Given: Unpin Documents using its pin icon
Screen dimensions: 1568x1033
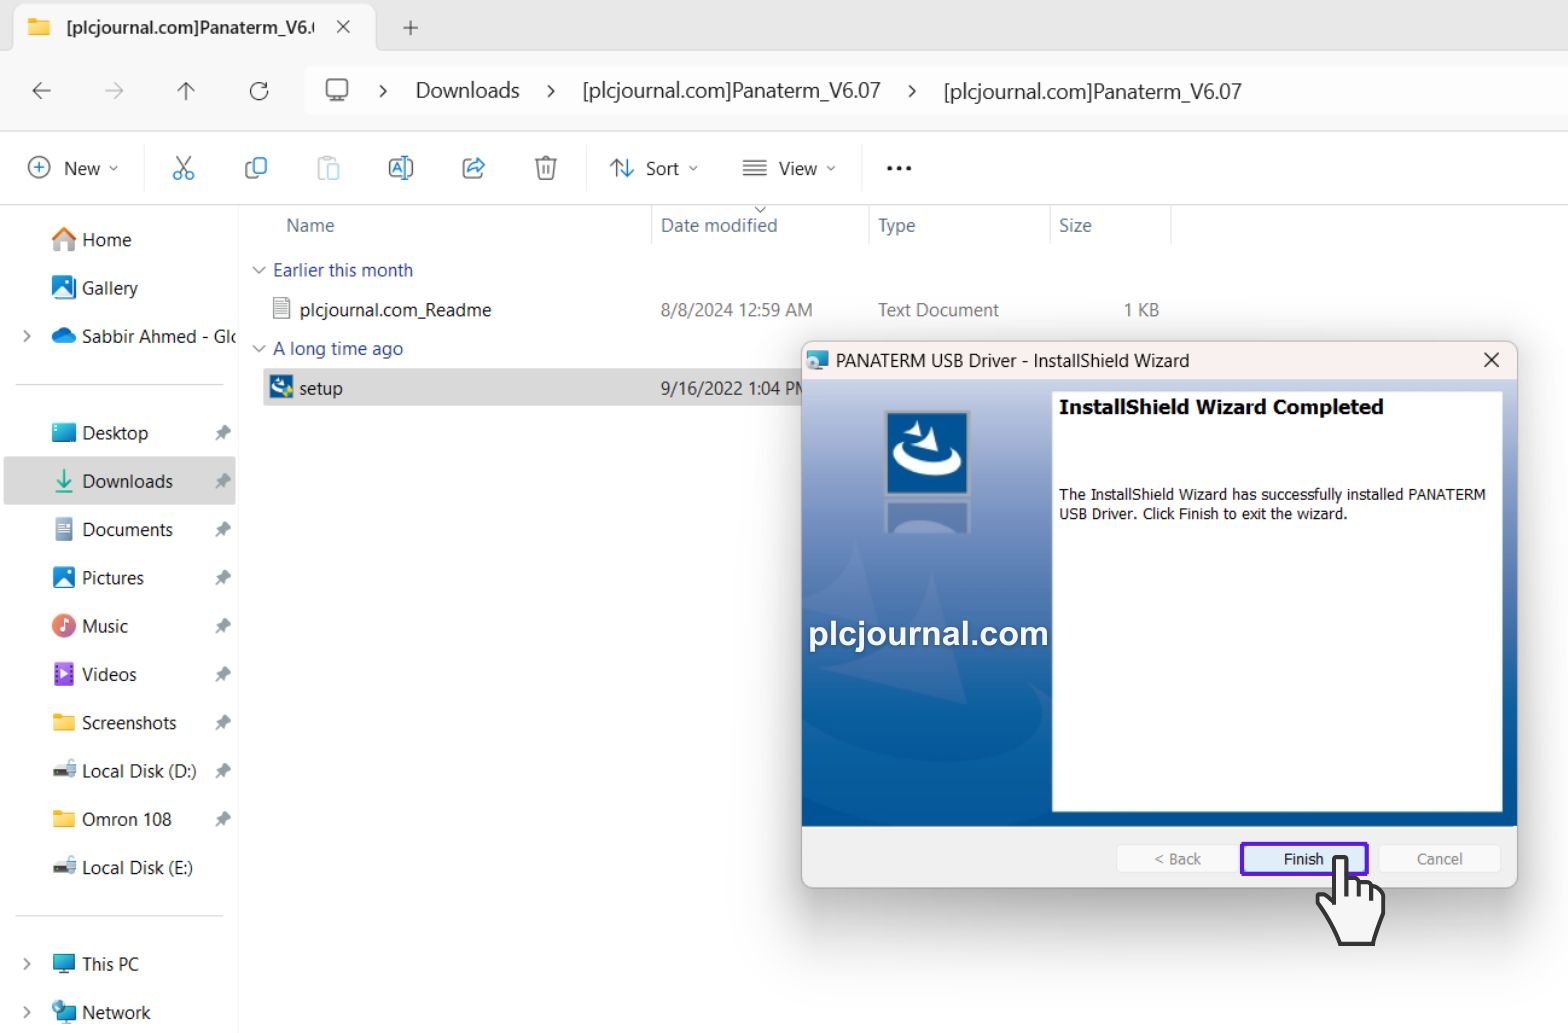Looking at the screenshot, I should (x=222, y=529).
